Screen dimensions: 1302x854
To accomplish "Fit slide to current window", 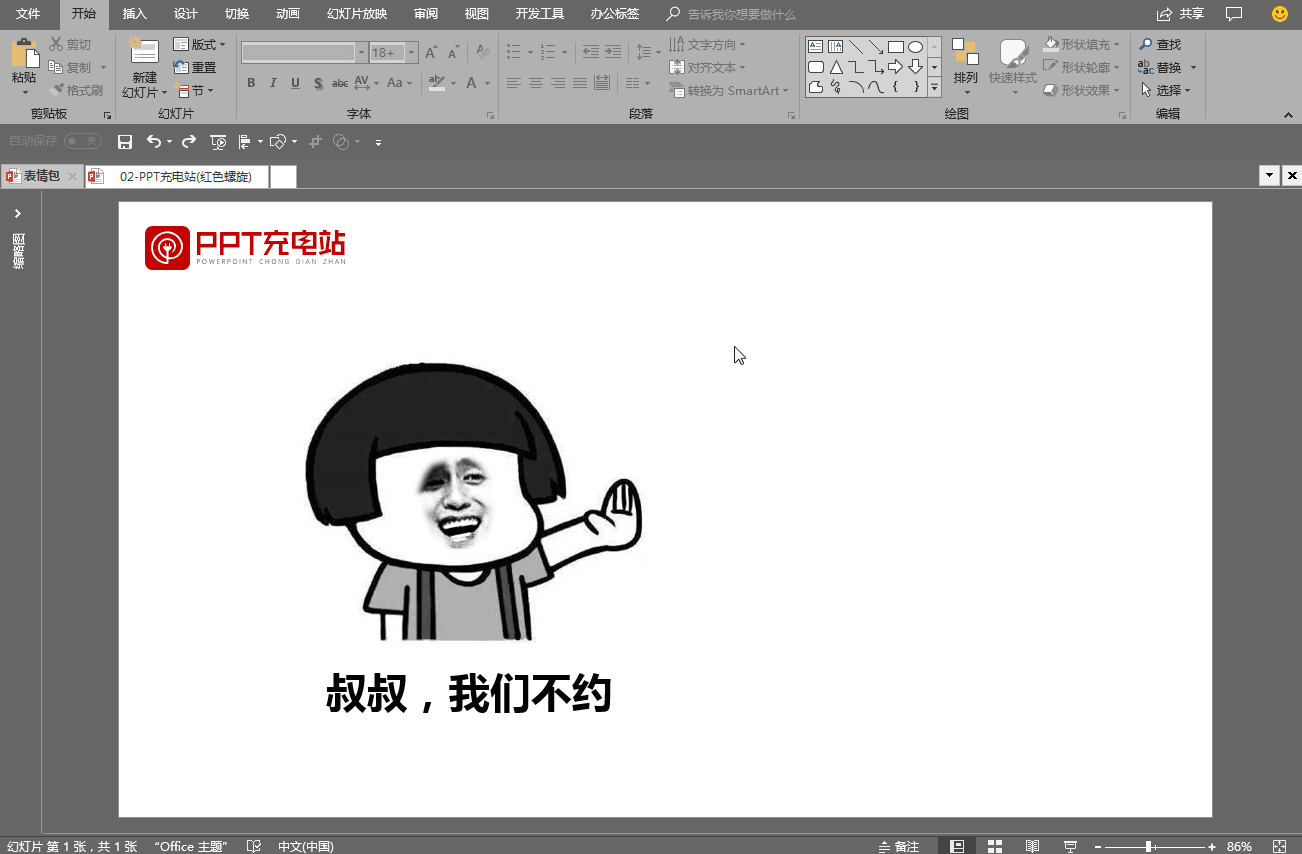I will (1279, 846).
